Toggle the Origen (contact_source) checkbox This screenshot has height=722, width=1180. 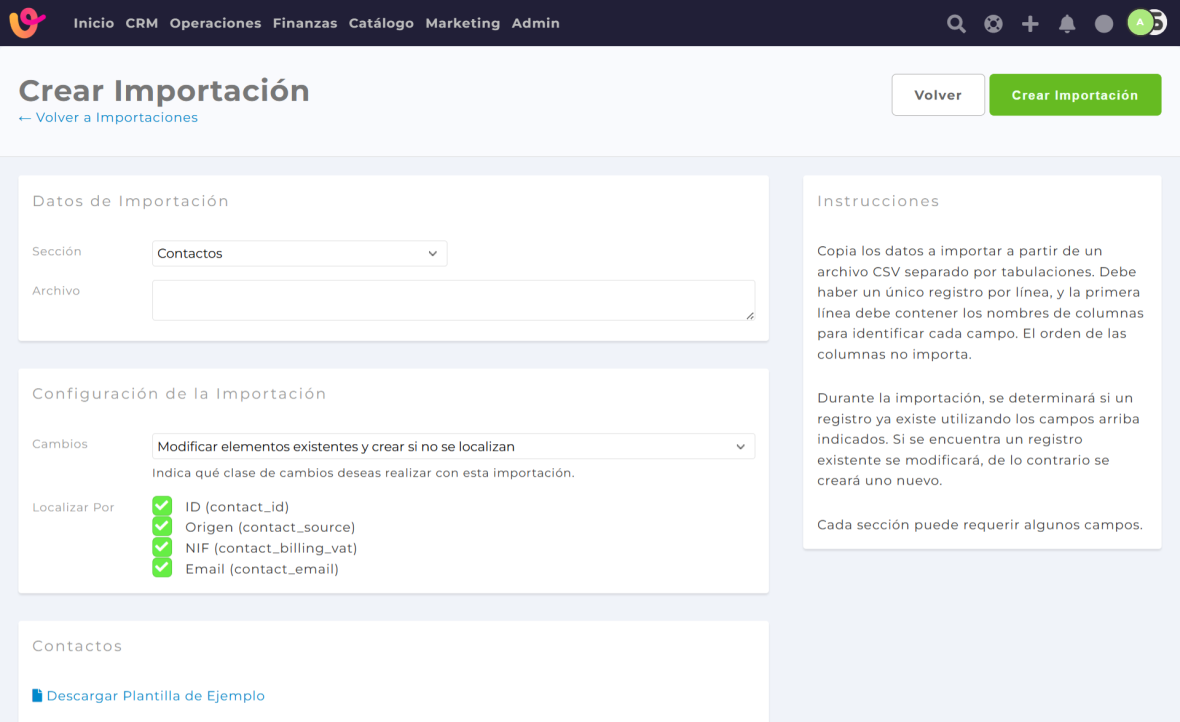[x=162, y=526]
